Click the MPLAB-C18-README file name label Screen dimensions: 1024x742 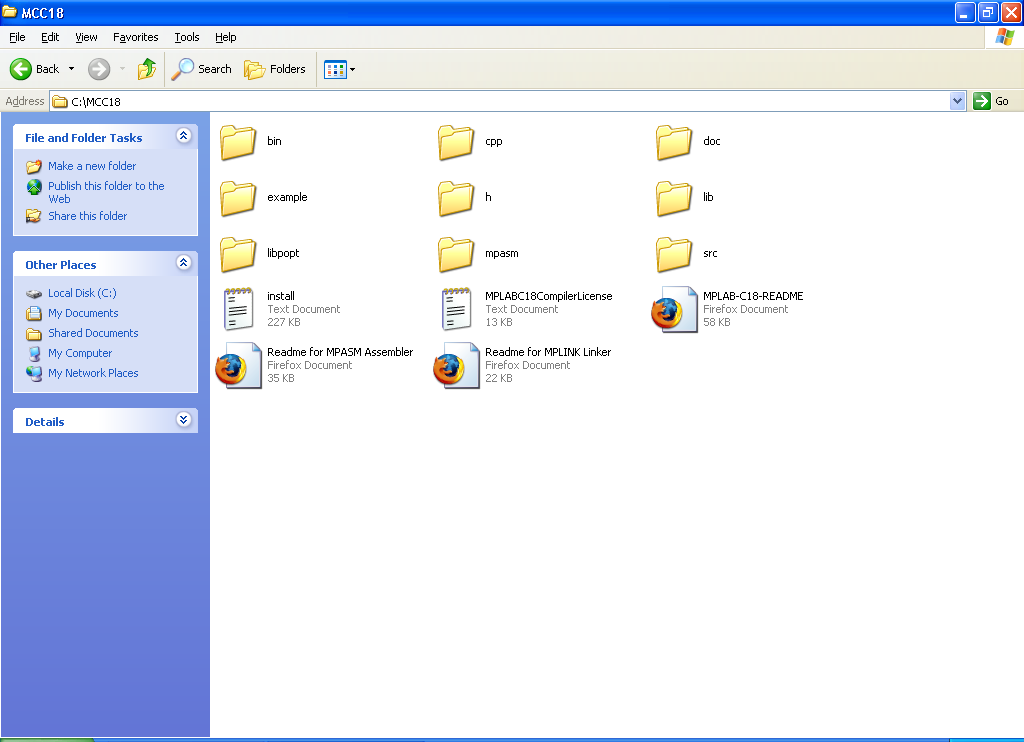tap(753, 296)
